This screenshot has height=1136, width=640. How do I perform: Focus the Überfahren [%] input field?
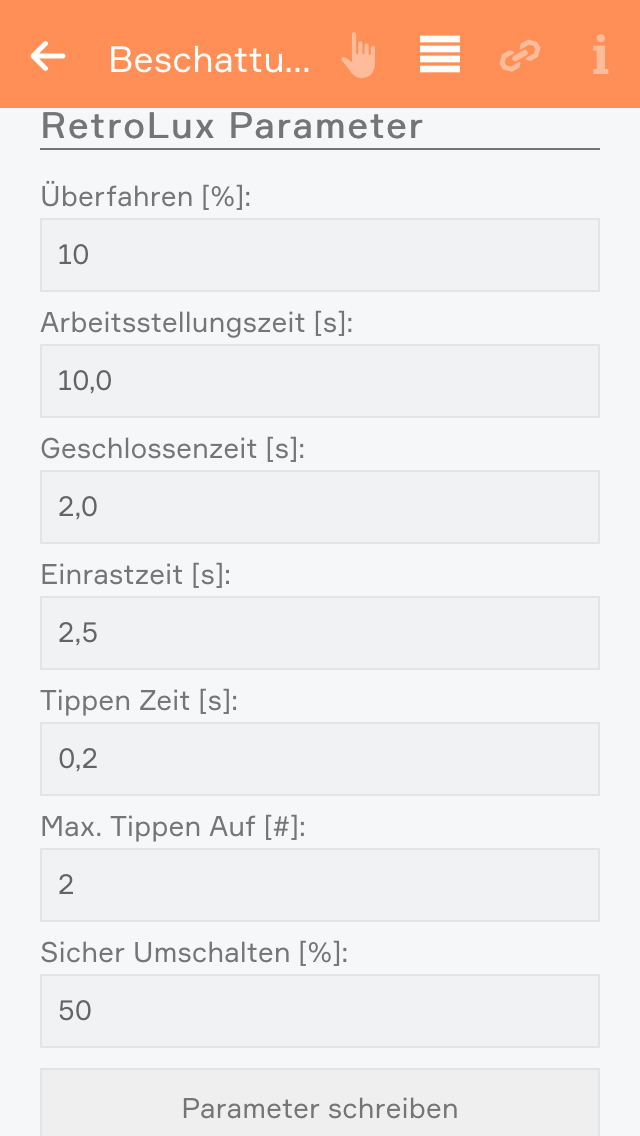pyautogui.click(x=320, y=255)
